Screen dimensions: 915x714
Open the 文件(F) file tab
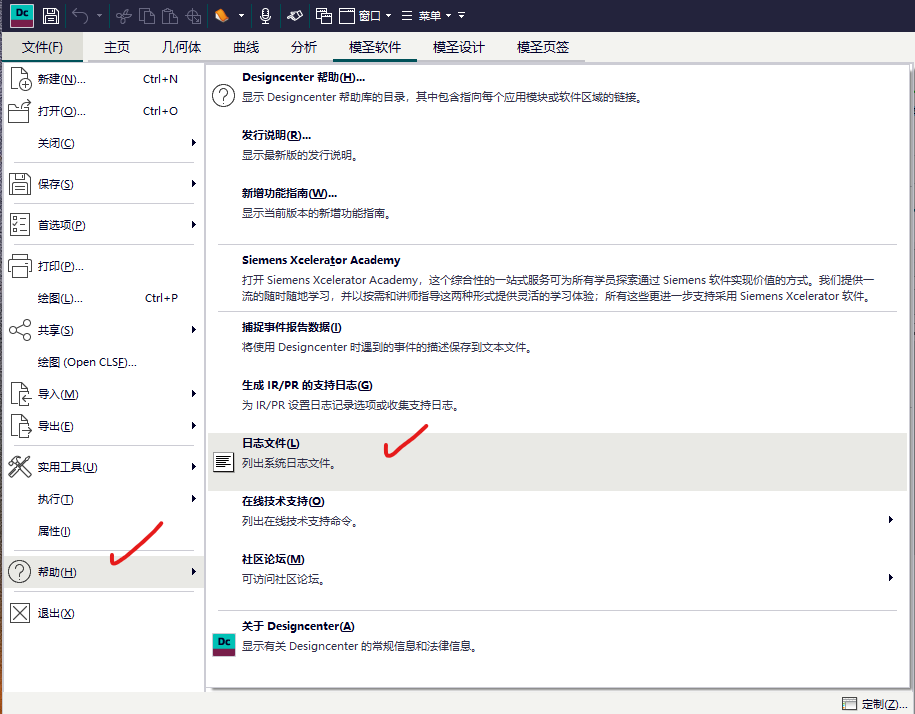(x=43, y=47)
